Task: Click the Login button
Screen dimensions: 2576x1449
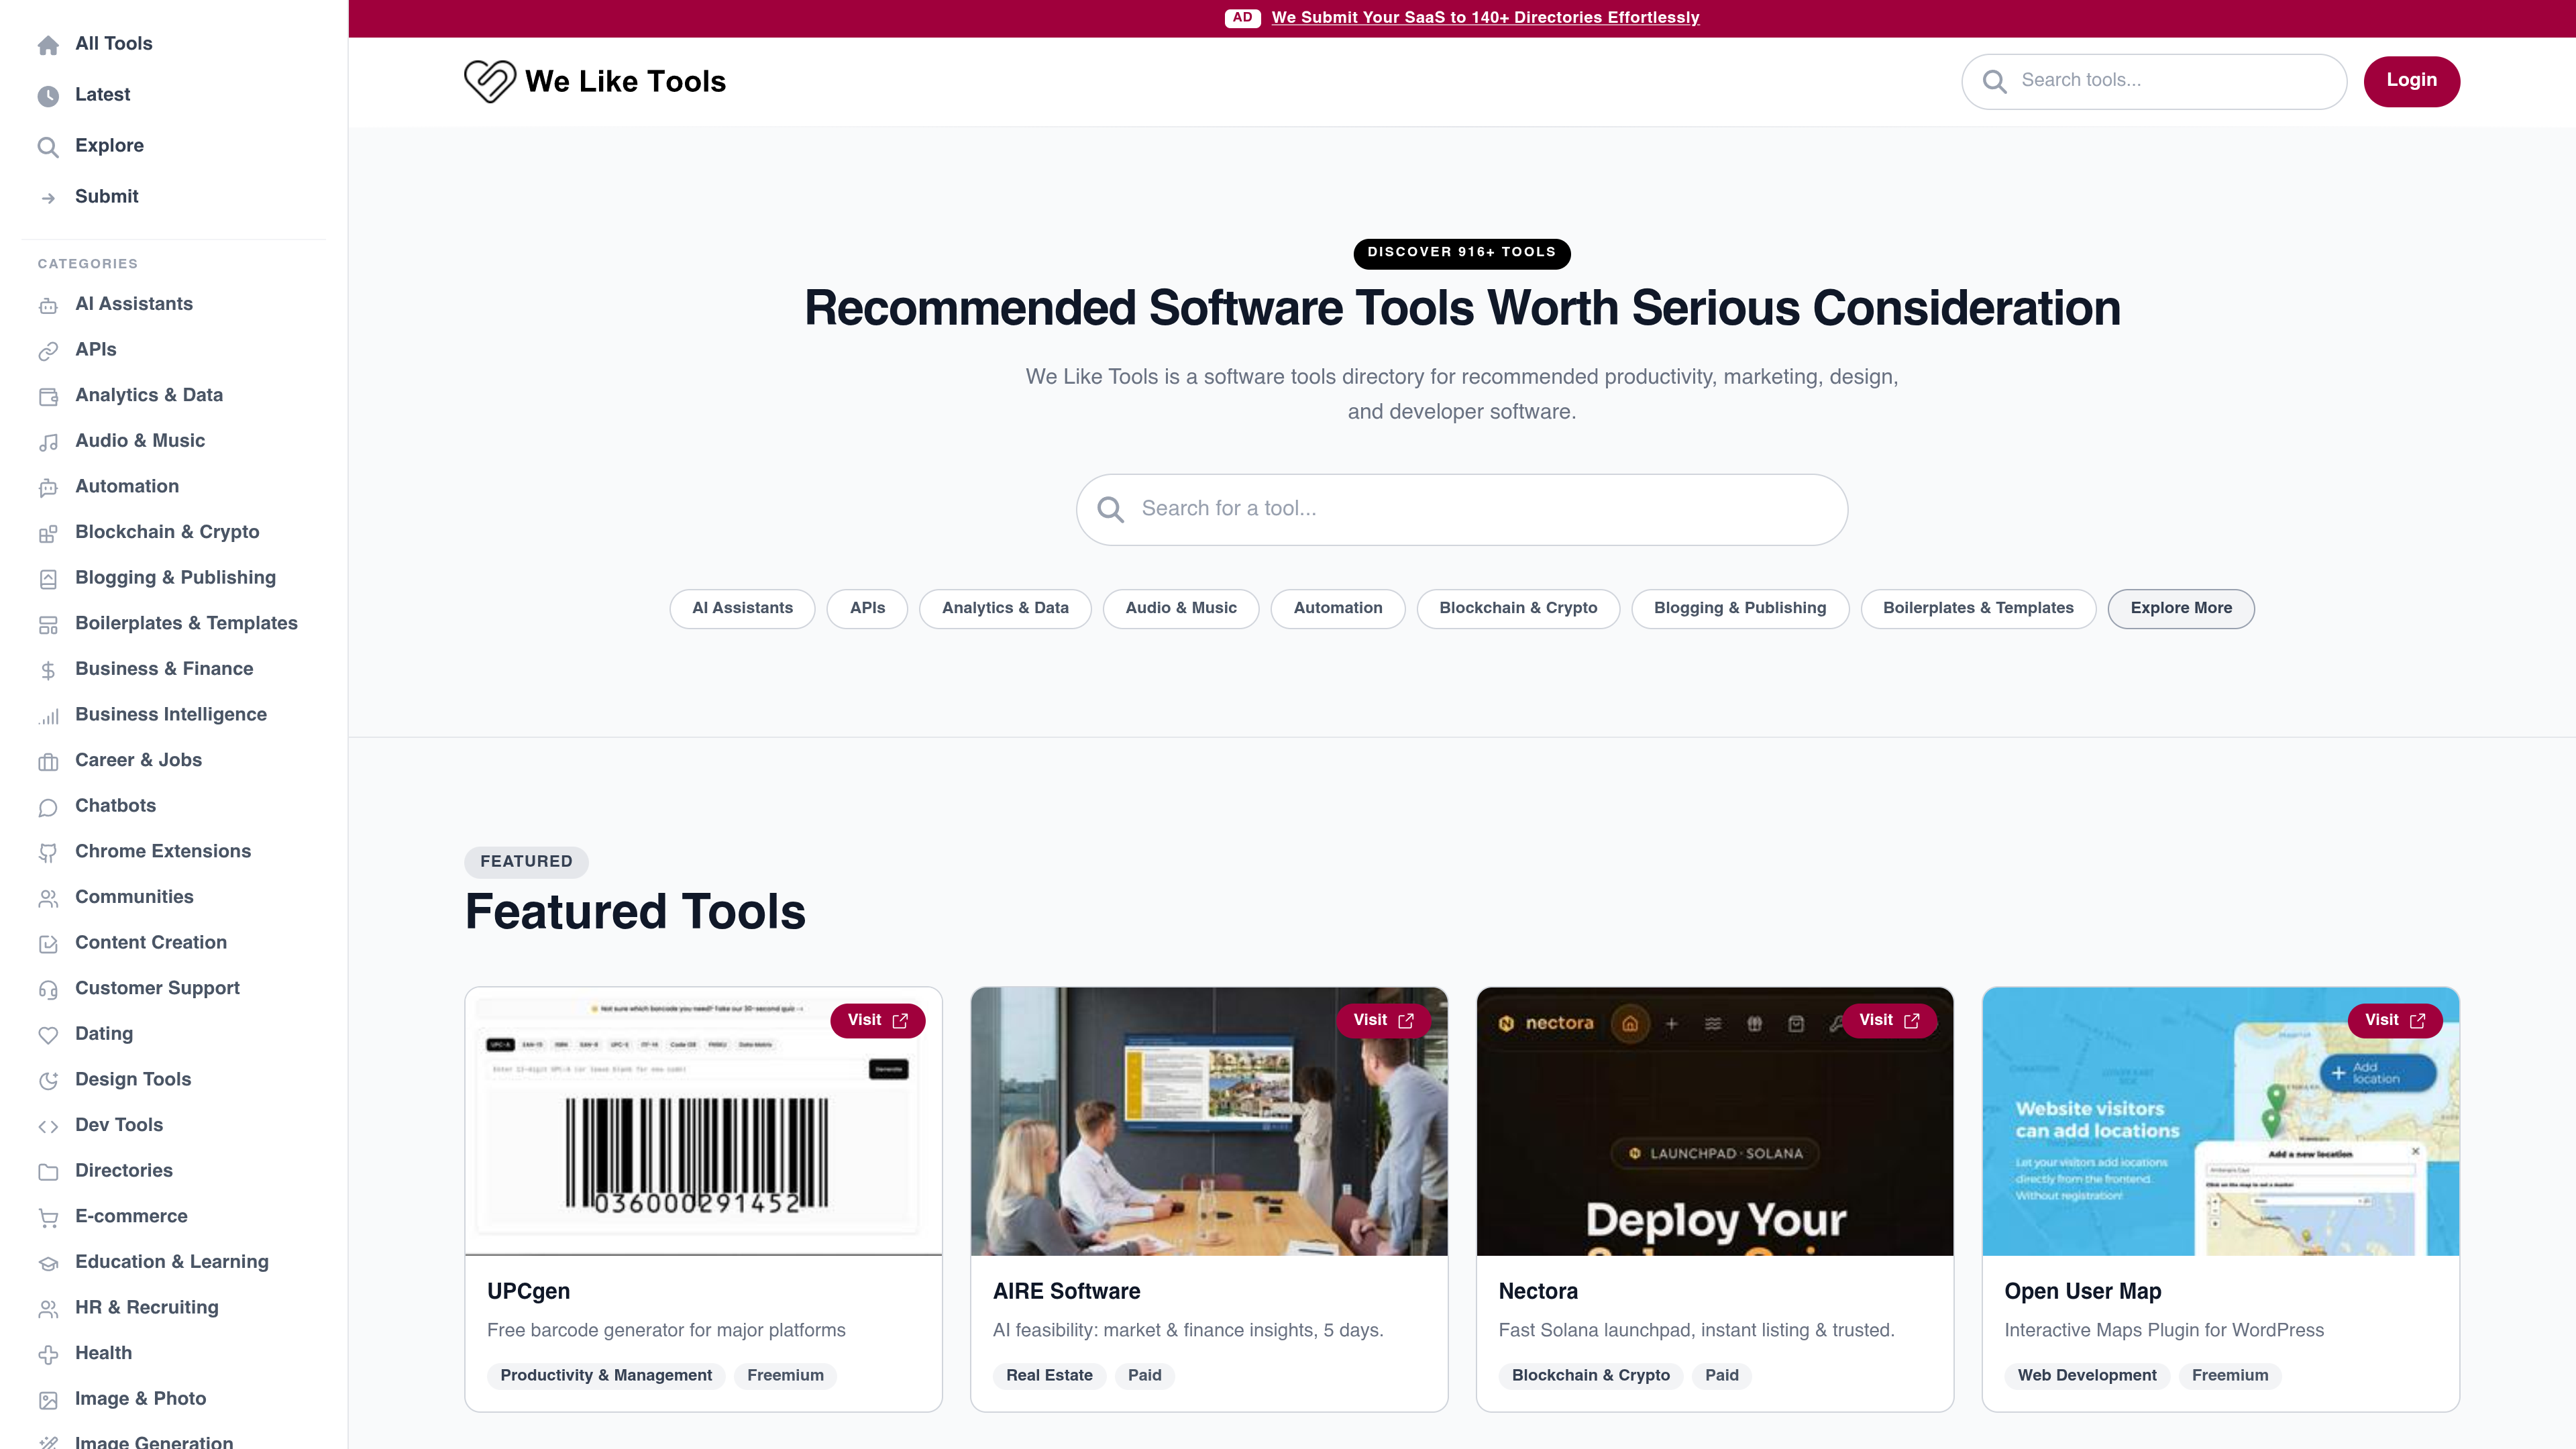Action: [x=2411, y=81]
